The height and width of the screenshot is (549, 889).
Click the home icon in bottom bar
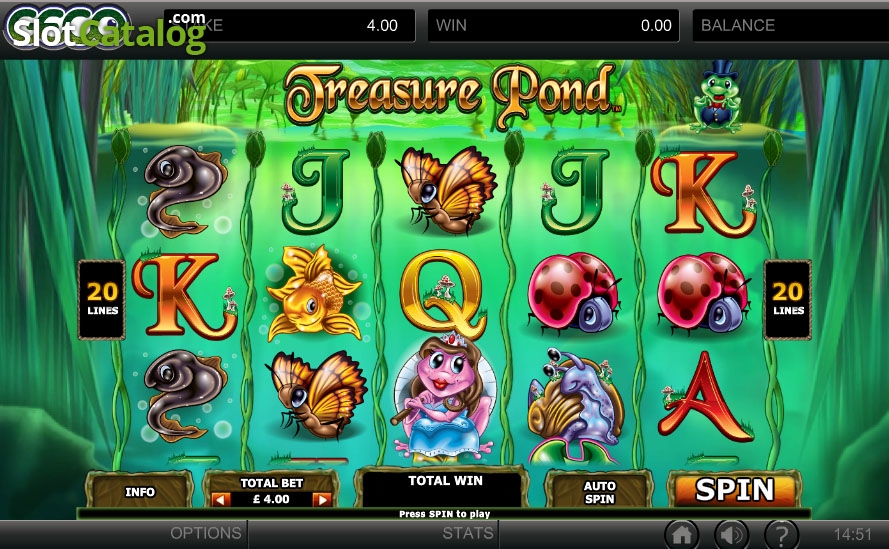(x=682, y=534)
